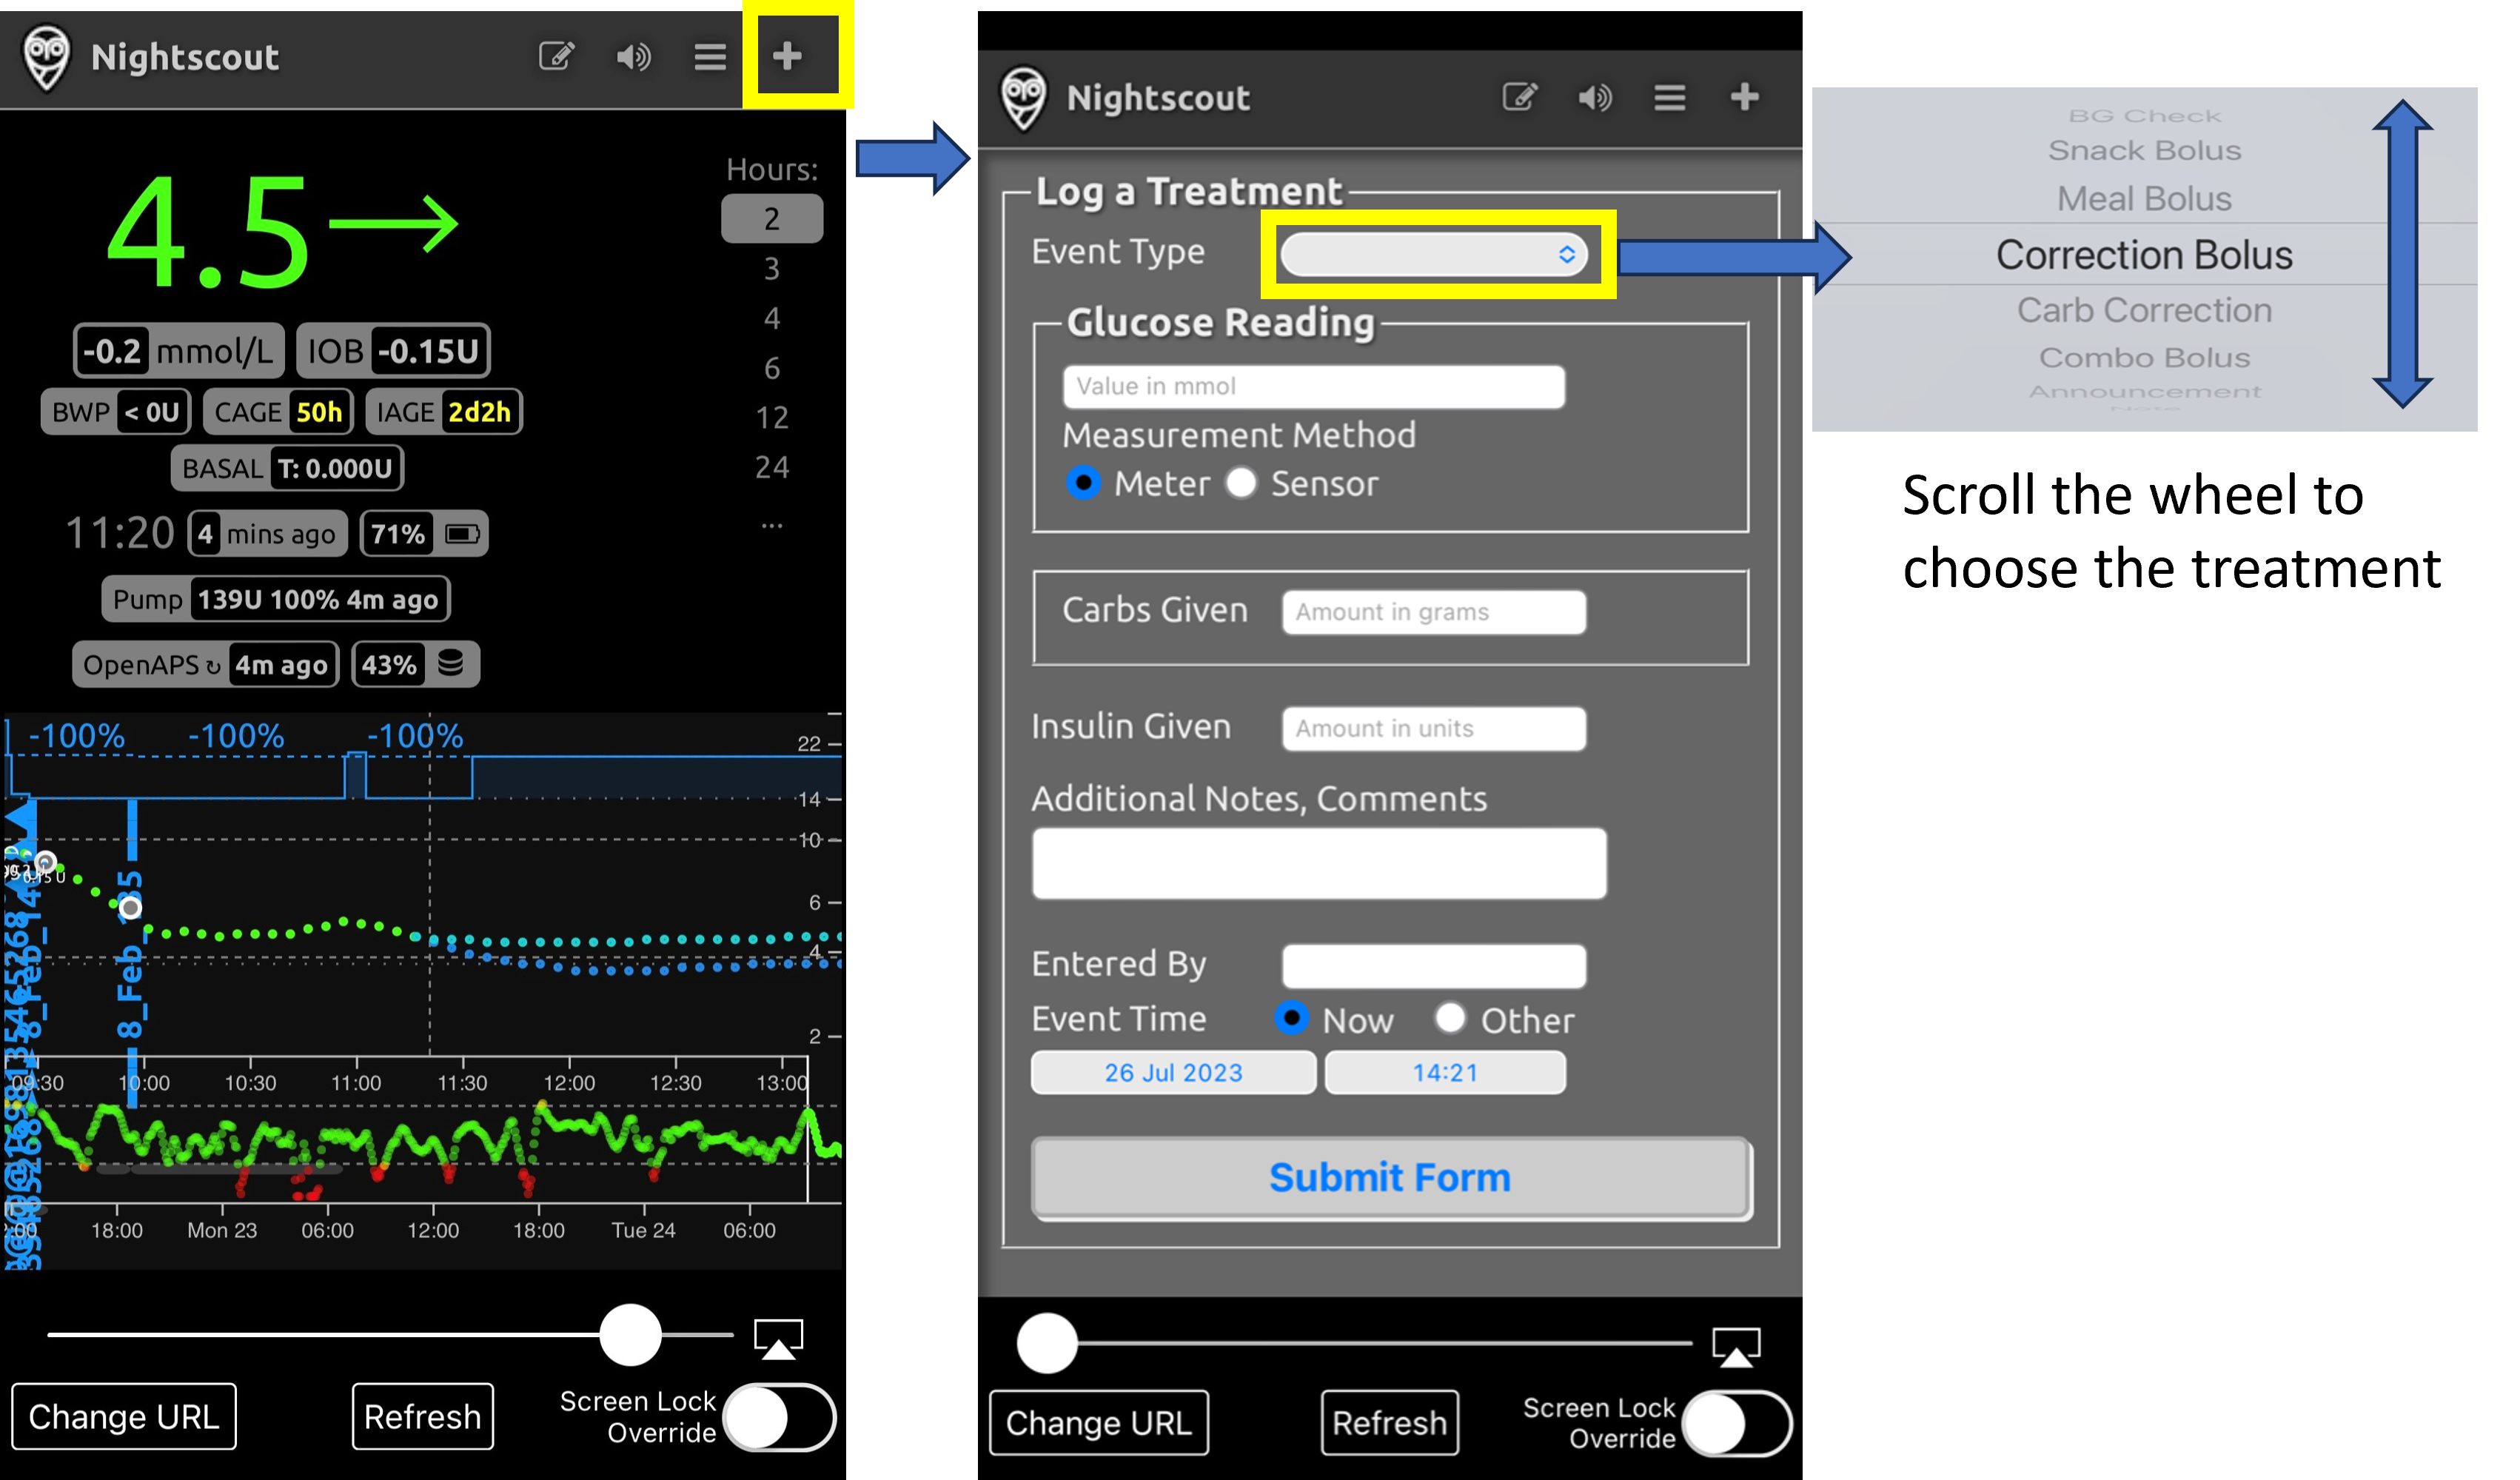
Task: Click the slider knob on left screen
Action: coord(630,1335)
